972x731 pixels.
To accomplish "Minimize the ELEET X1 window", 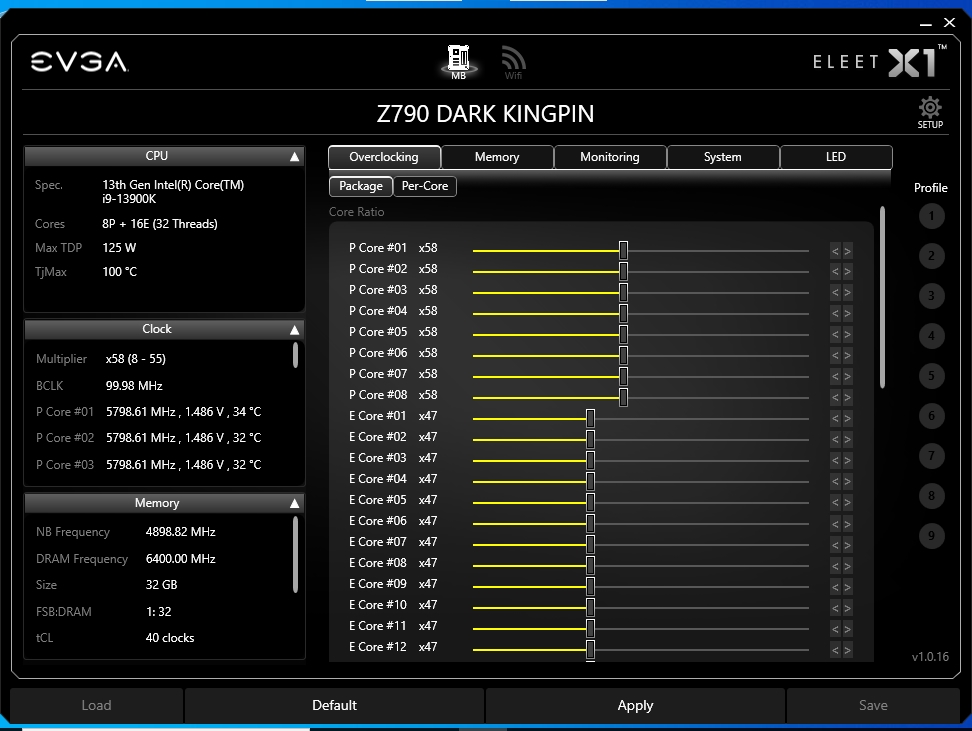I will tap(926, 23).
